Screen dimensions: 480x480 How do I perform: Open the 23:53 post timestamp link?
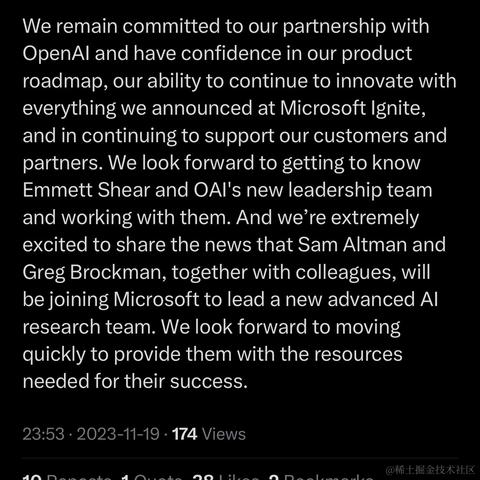tap(43, 434)
